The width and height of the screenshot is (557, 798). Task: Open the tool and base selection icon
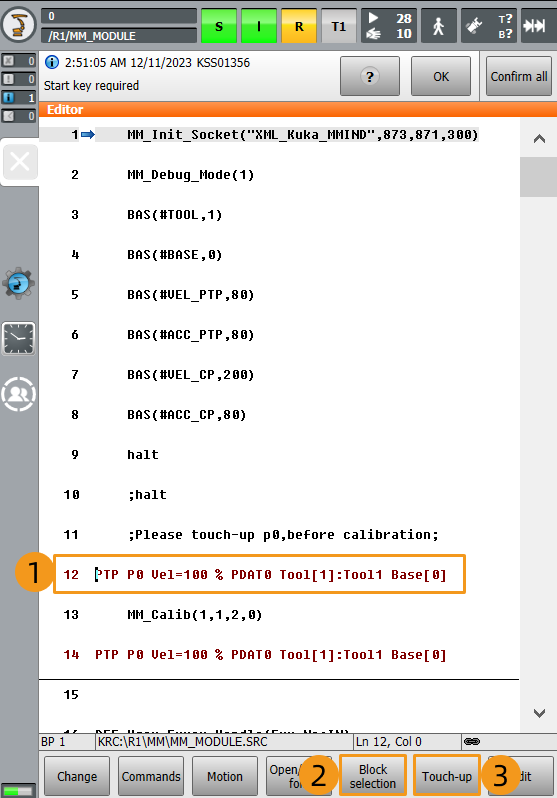click(x=505, y=26)
